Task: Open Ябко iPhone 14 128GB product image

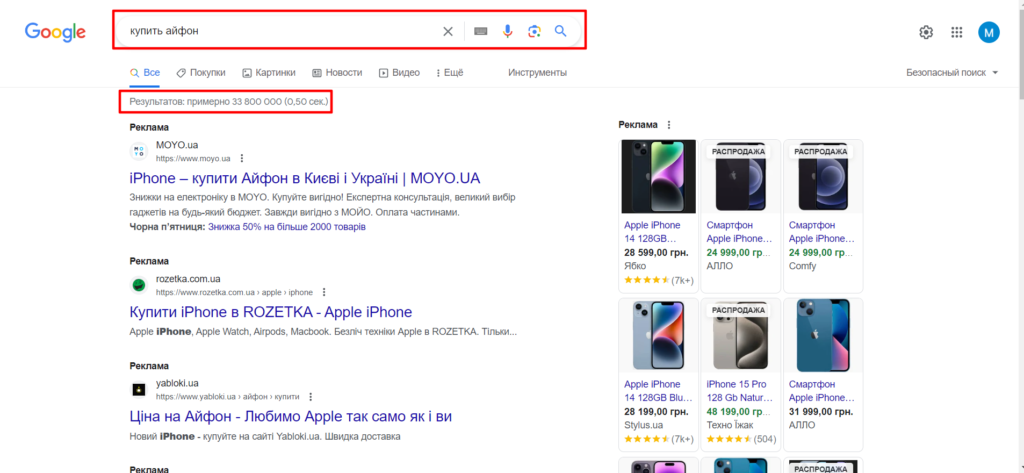Action: click(x=658, y=176)
